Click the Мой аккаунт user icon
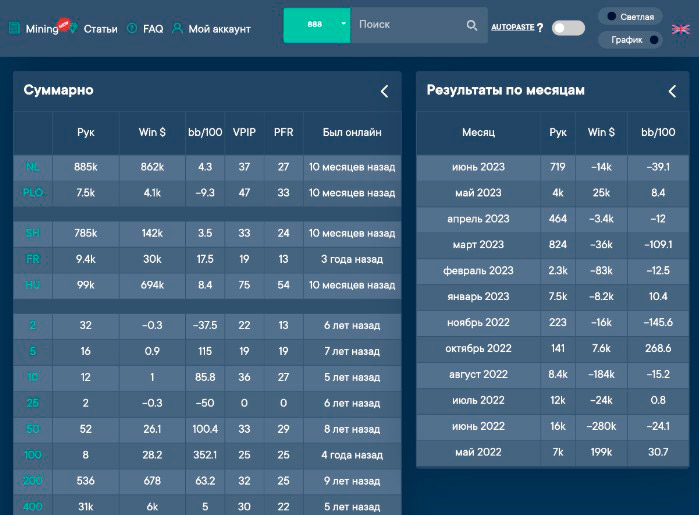Viewport: 699px width, 515px height. point(177,29)
